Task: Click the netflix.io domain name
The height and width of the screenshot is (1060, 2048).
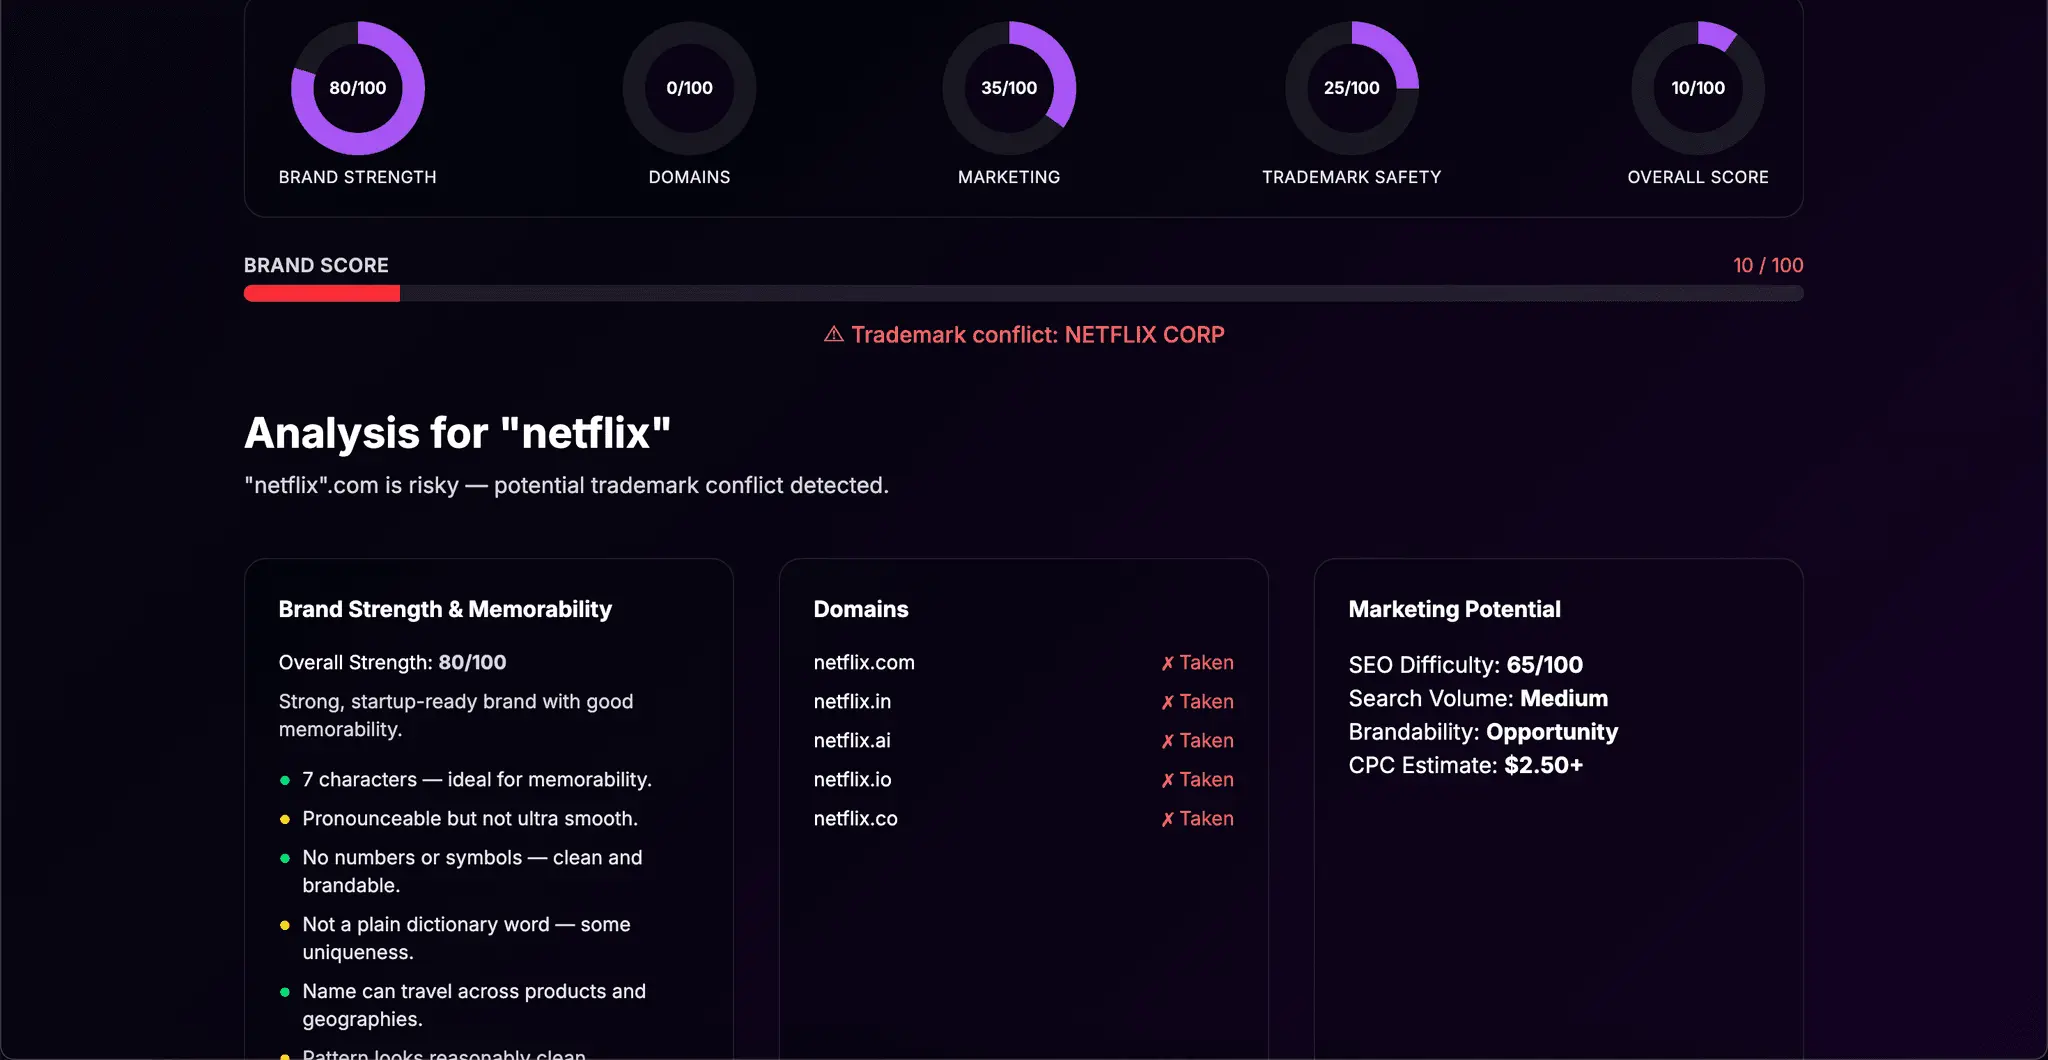Action: point(852,779)
